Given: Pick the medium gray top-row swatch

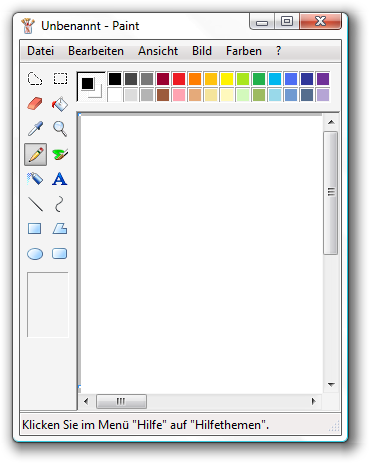Looking at the screenshot, I should 147,79.
